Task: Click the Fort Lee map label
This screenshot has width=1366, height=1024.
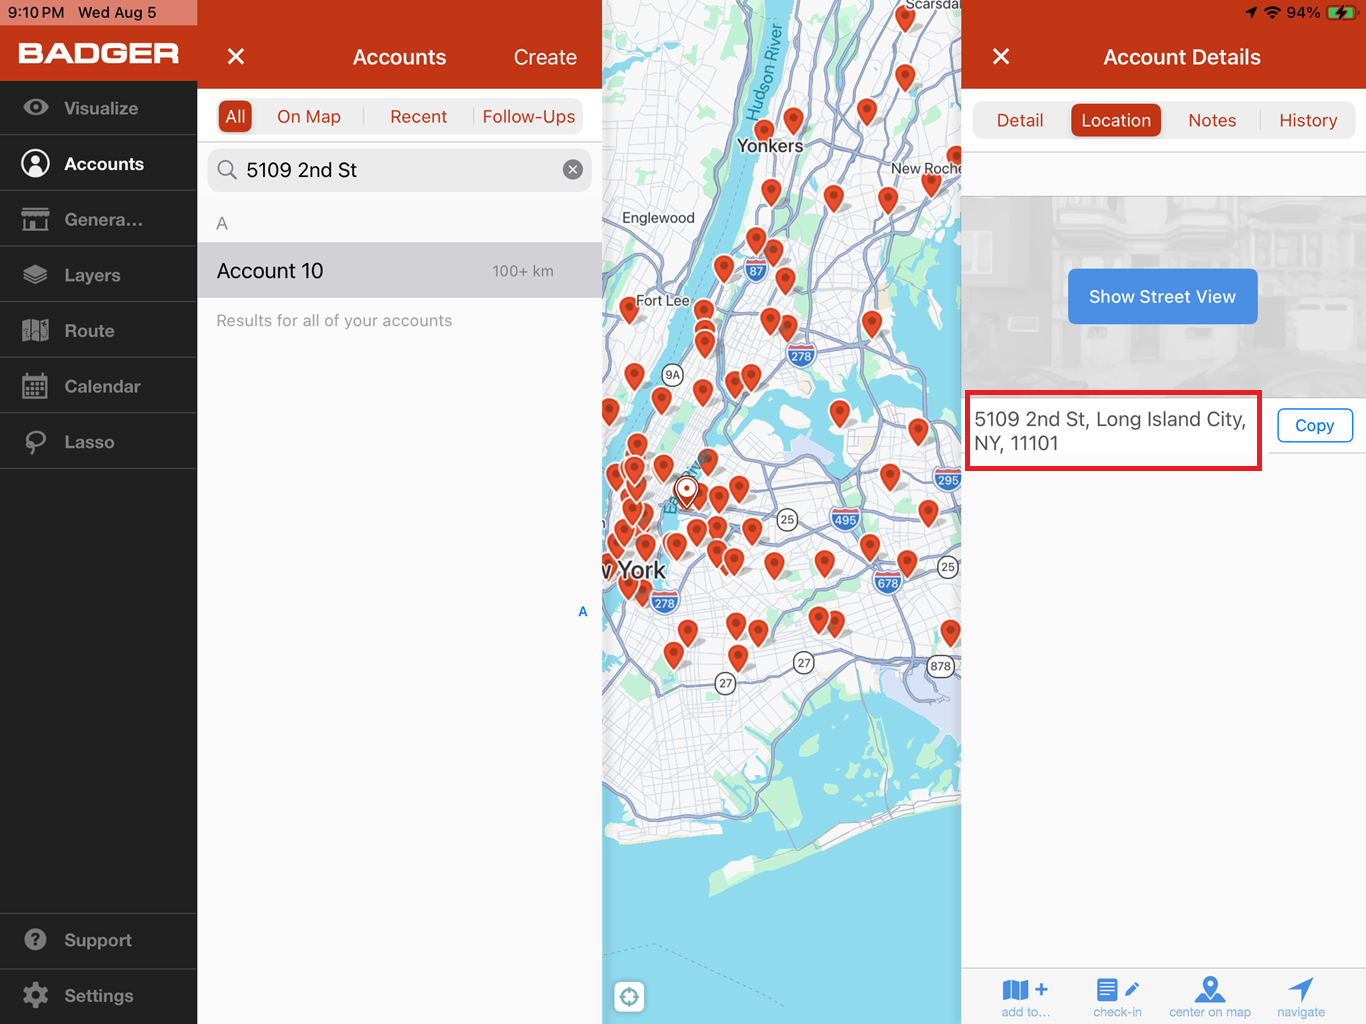Action: pyautogui.click(x=663, y=300)
